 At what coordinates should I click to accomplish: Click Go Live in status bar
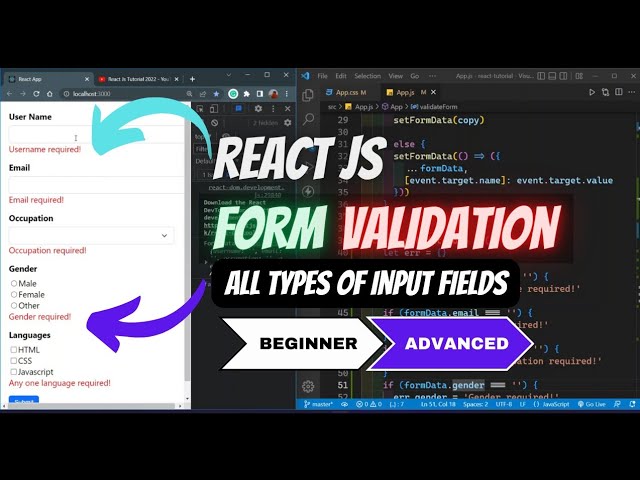pyautogui.click(x=591, y=404)
